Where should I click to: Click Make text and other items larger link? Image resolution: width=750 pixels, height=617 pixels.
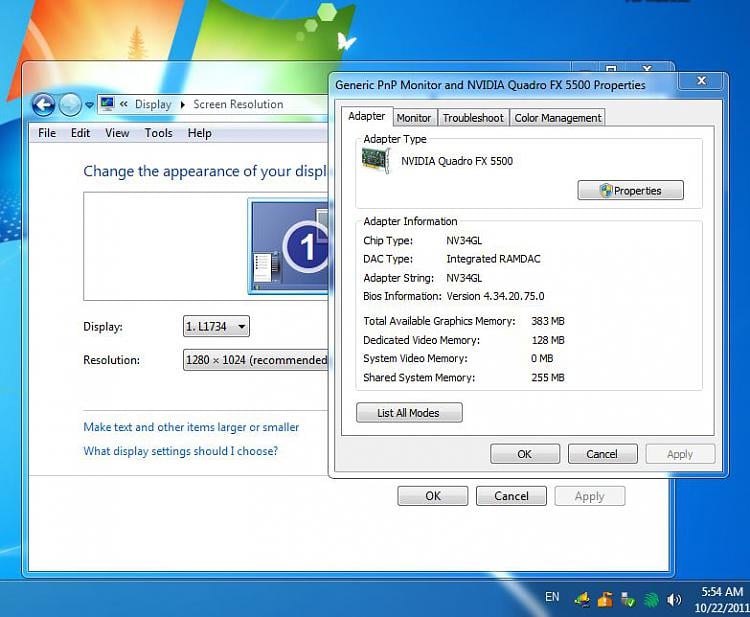(191, 427)
